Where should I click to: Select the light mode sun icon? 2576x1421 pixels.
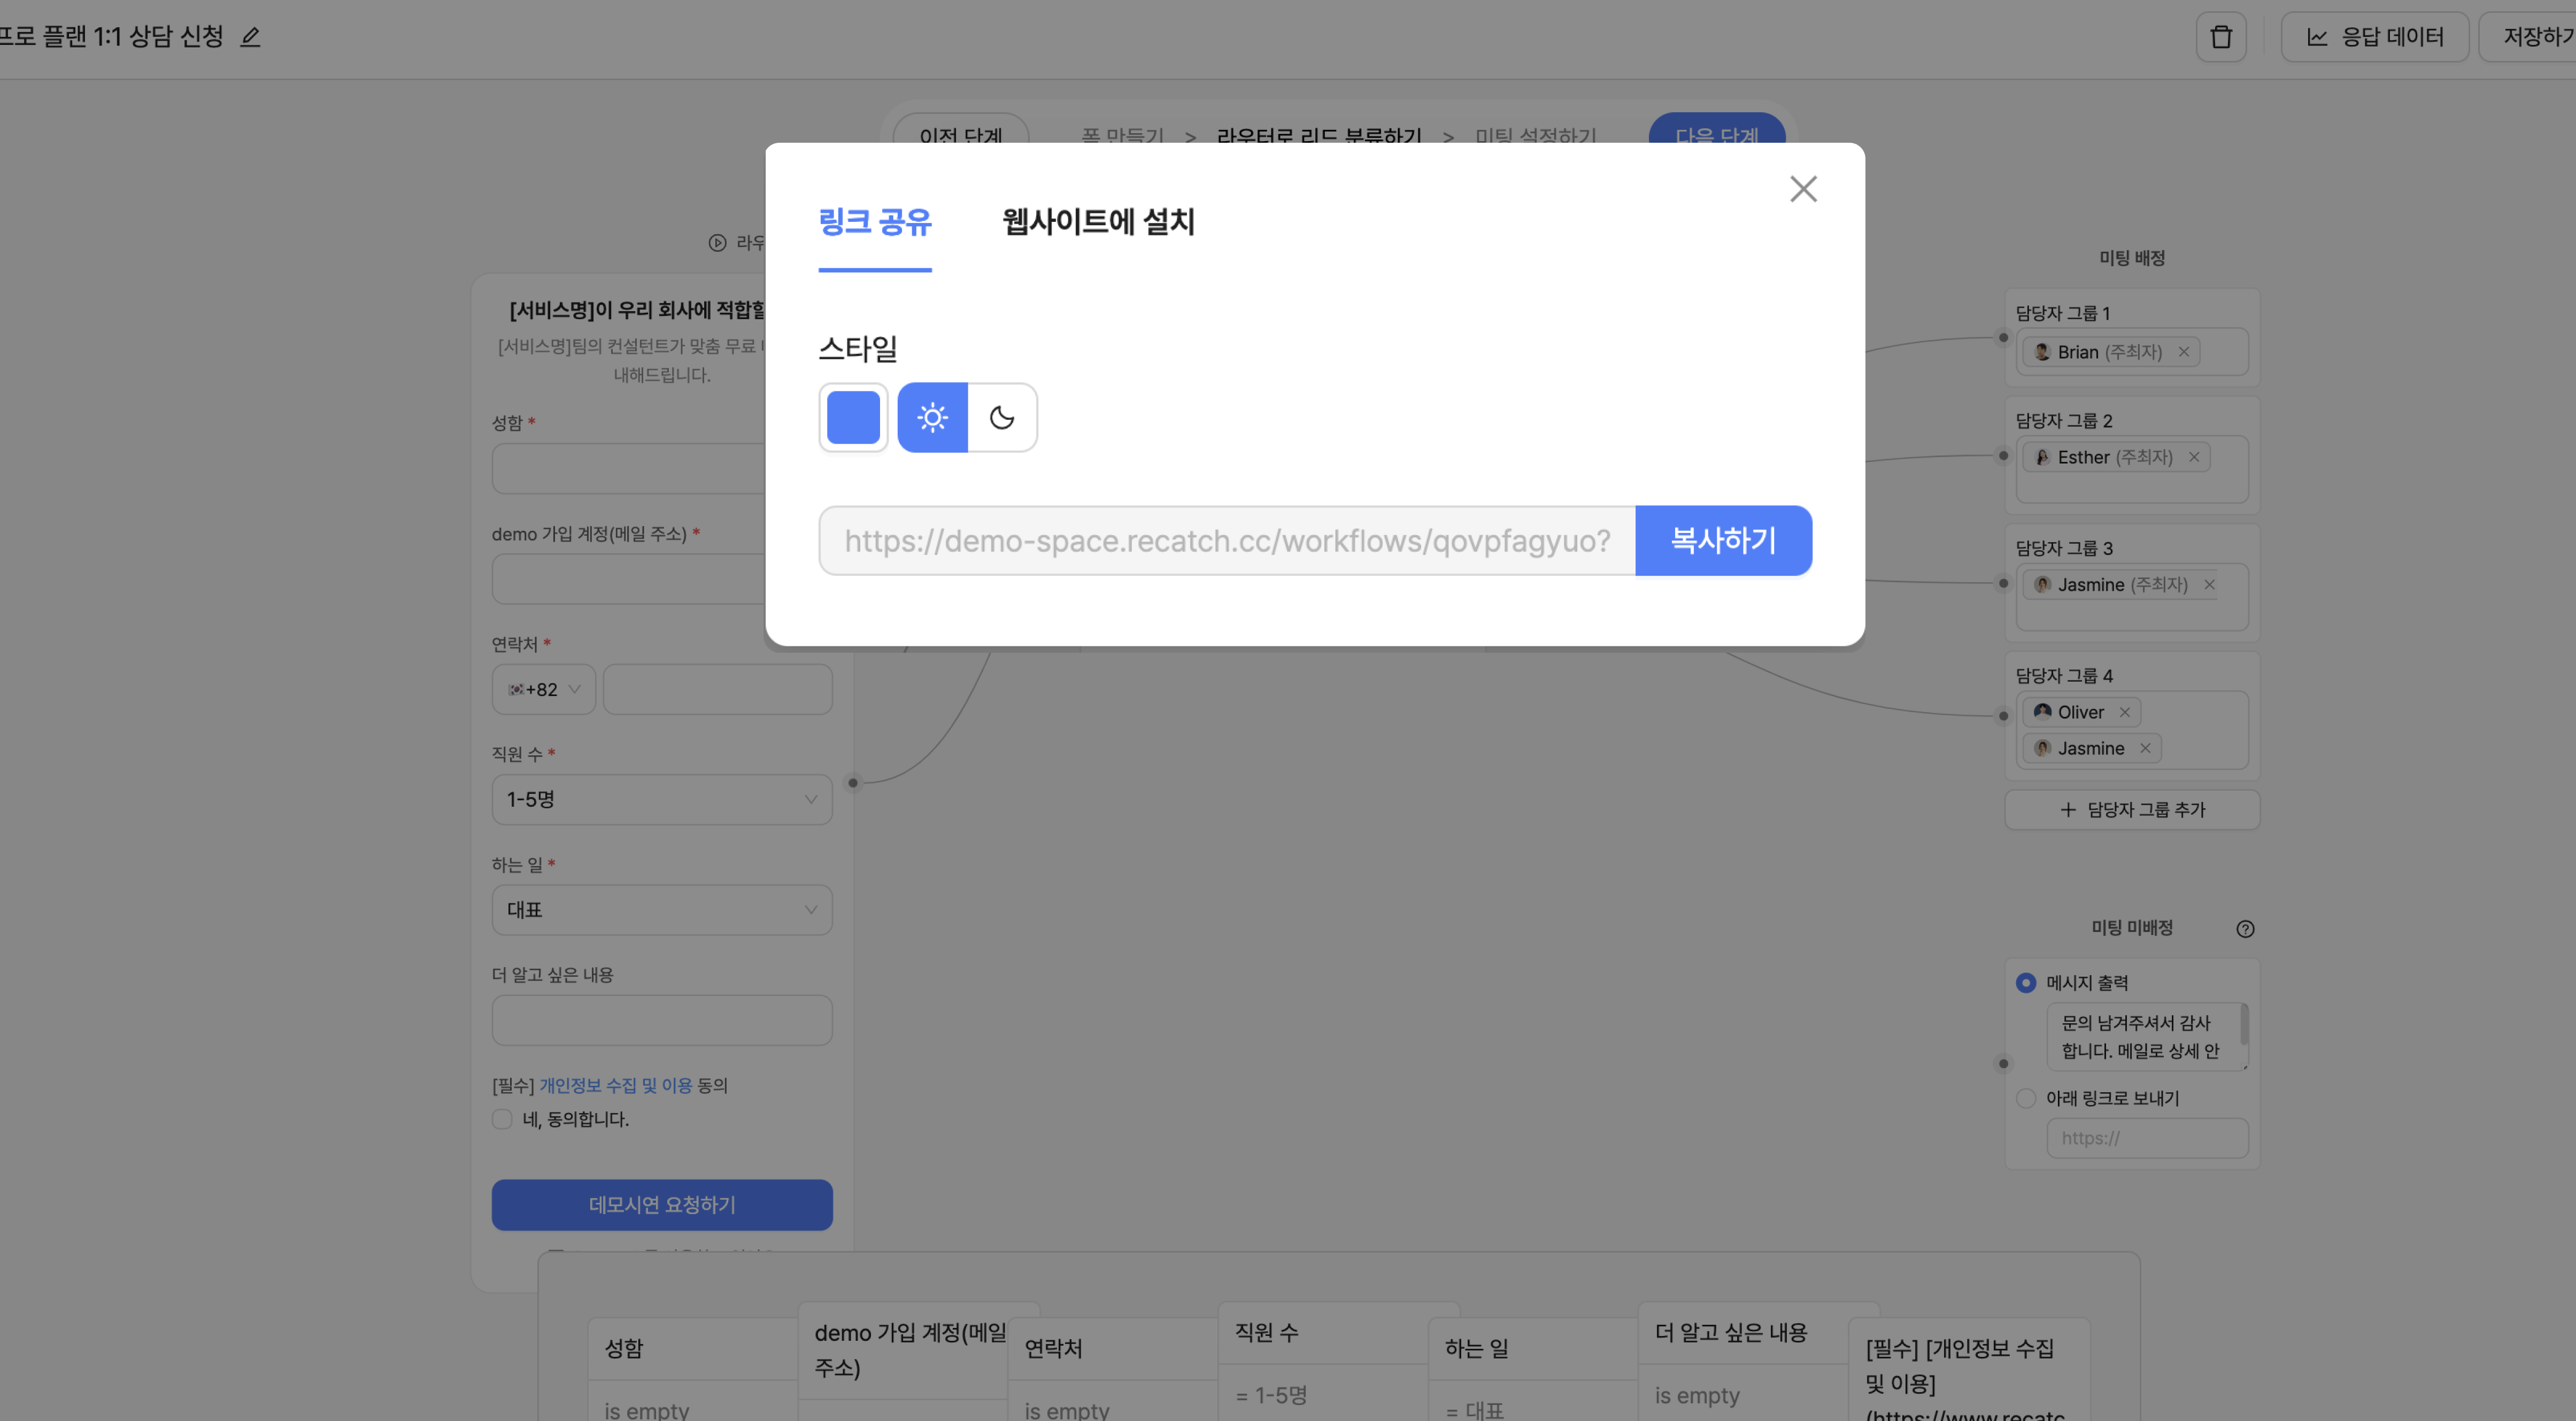pos(932,417)
